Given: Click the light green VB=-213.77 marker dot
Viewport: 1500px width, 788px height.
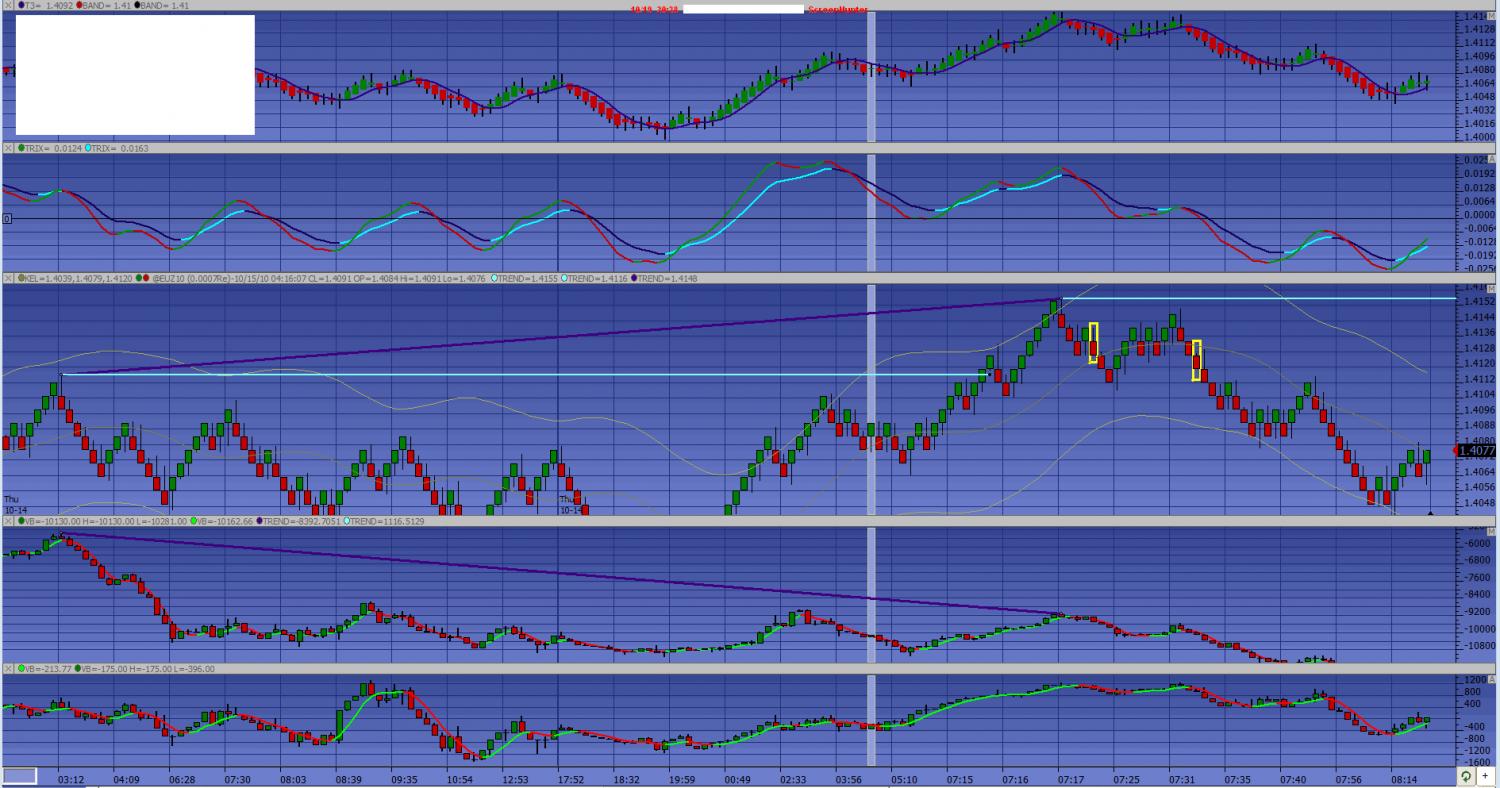Looking at the screenshot, I should pyautogui.click(x=21, y=668).
